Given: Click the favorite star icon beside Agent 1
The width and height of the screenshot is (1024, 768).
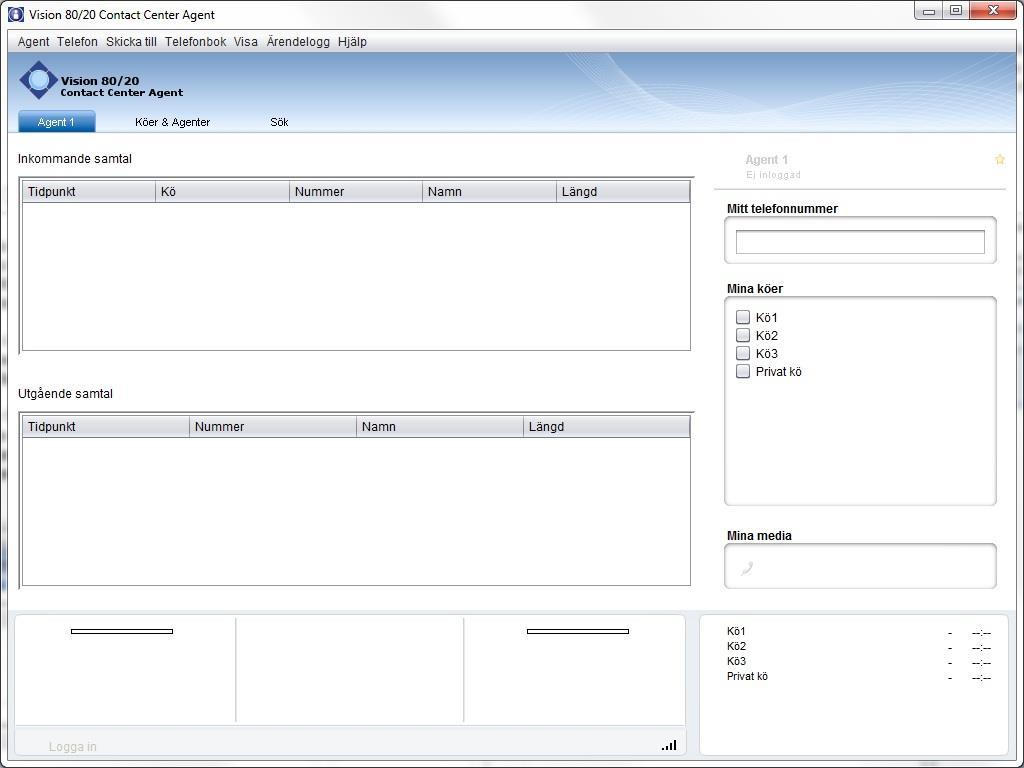Looking at the screenshot, I should (999, 159).
